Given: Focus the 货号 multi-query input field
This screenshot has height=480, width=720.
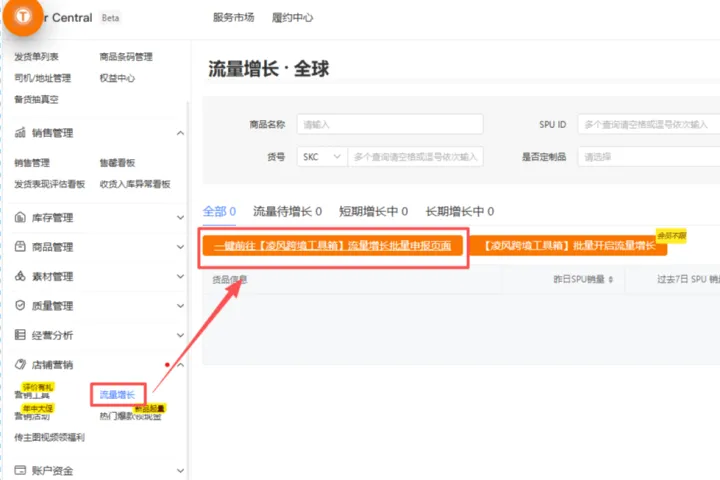Looking at the screenshot, I should [x=416, y=157].
